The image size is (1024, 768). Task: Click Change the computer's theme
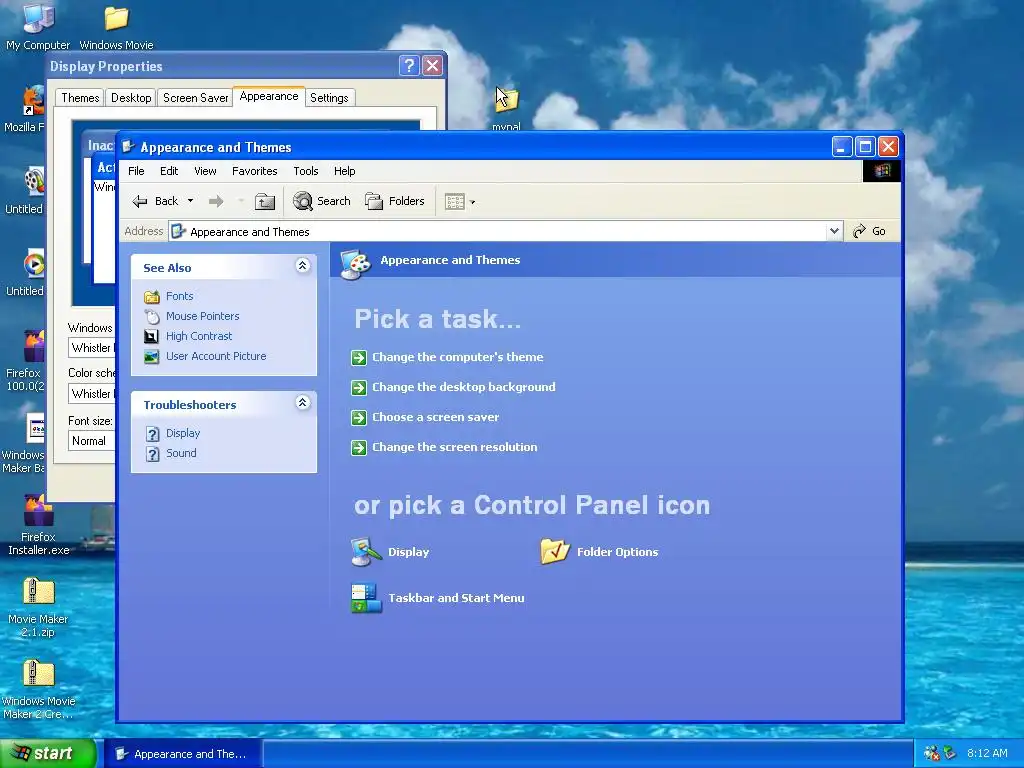pos(458,357)
